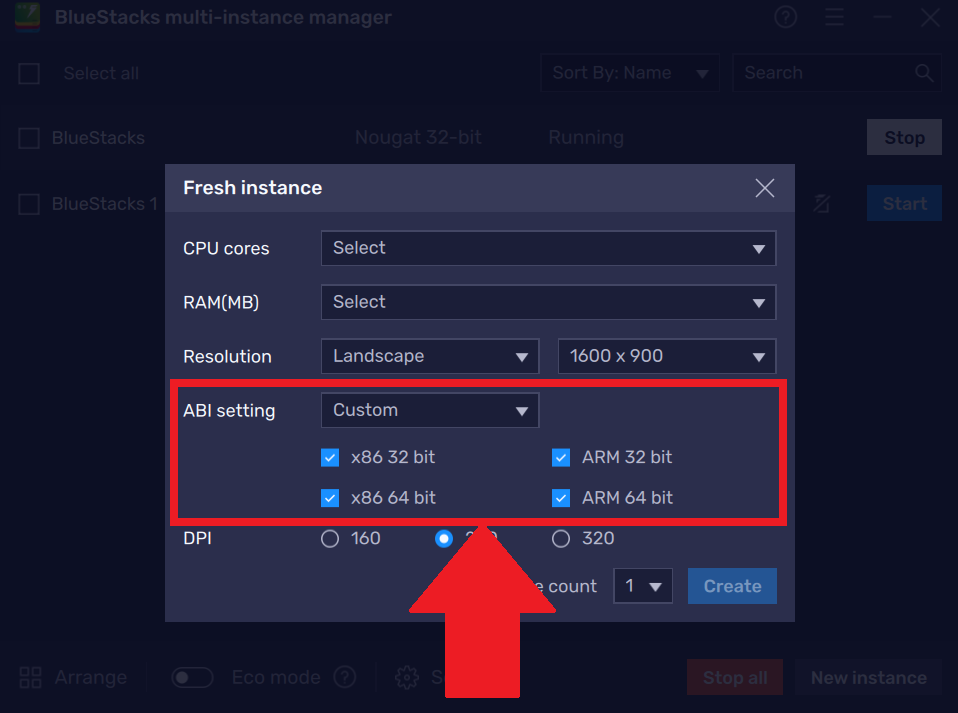The image size is (958, 713).
Task: Open the CPU cores Select dropdown
Action: [x=548, y=248]
